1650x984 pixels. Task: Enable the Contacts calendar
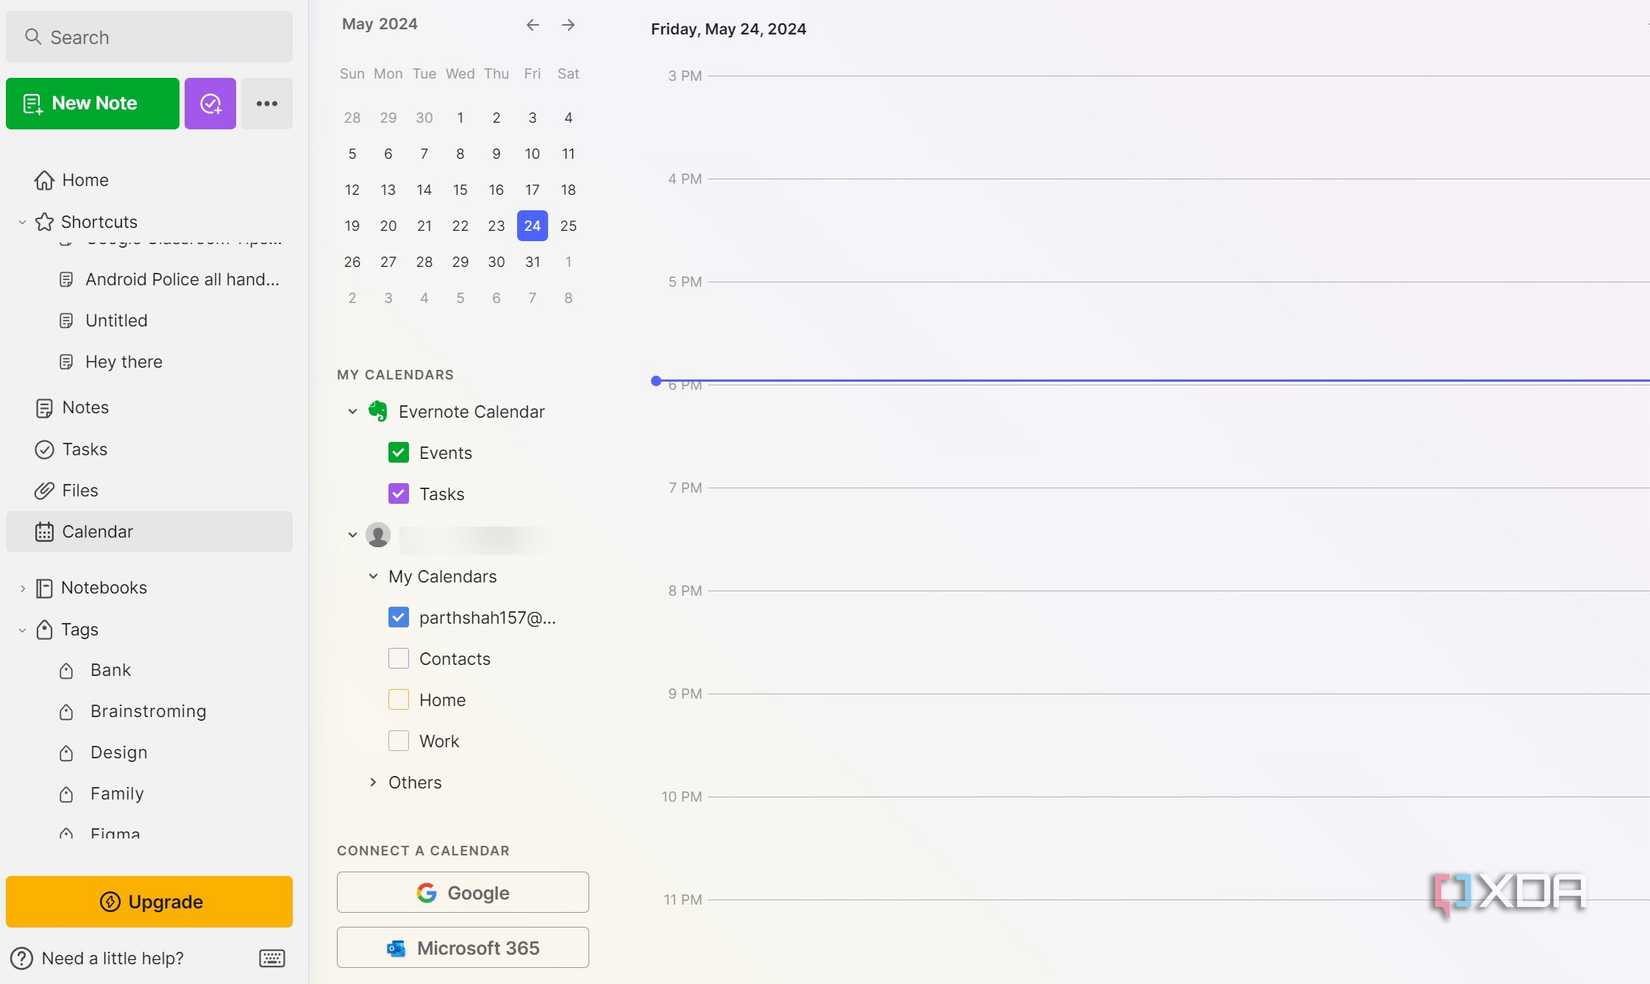click(x=398, y=658)
